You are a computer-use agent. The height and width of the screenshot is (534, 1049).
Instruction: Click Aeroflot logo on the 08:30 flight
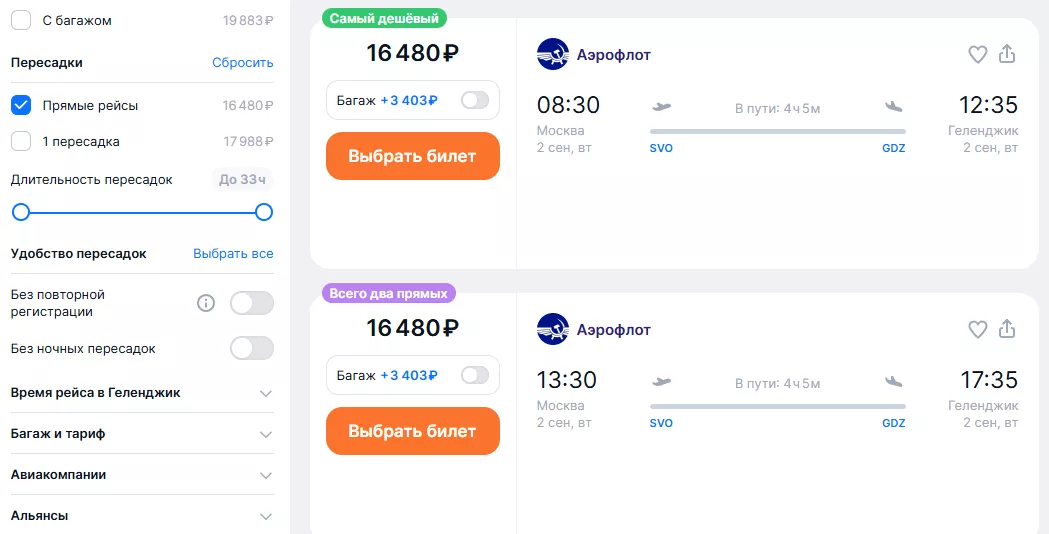pos(552,55)
